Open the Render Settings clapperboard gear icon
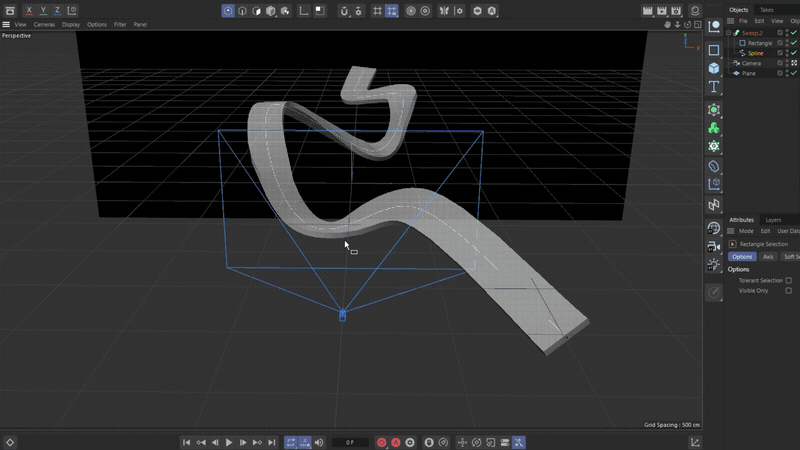The width and height of the screenshot is (800, 450). pos(676,11)
